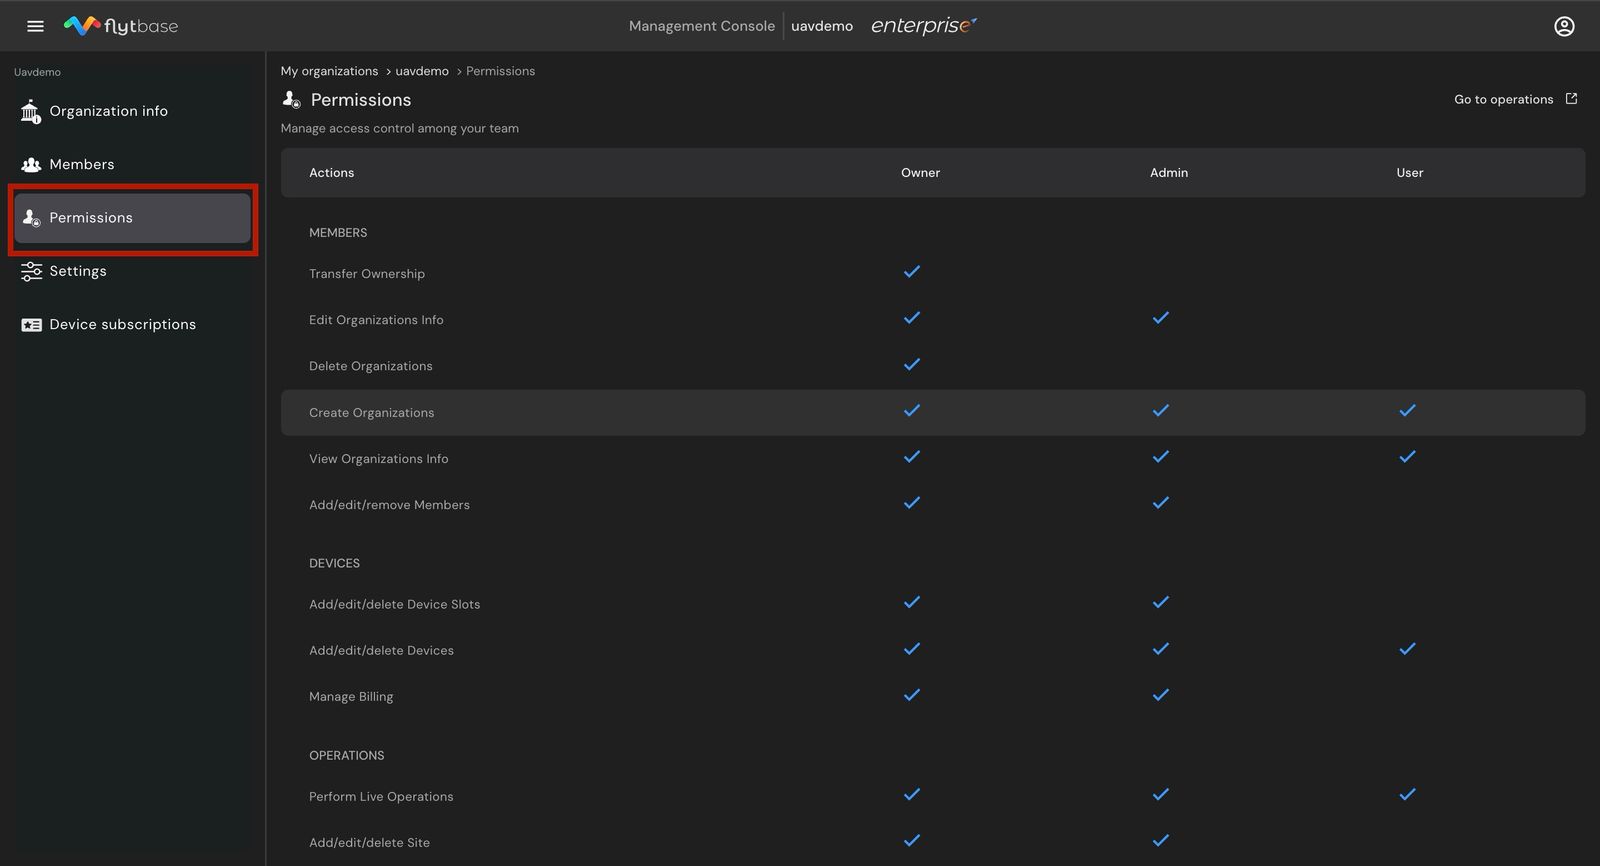Screen dimensions: 1600x866
Task: Click the User column header
Action: pyautogui.click(x=1410, y=173)
